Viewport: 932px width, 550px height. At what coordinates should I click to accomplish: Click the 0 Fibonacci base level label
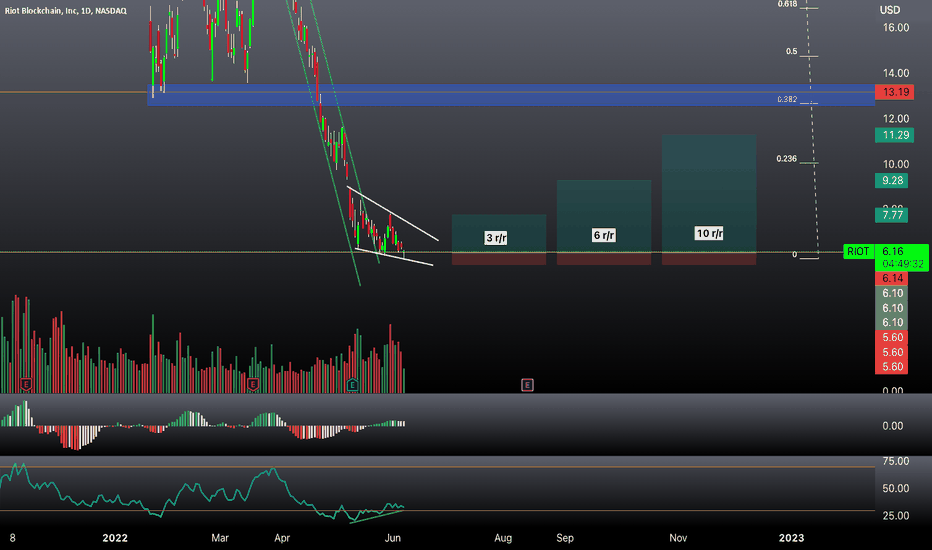click(x=794, y=254)
